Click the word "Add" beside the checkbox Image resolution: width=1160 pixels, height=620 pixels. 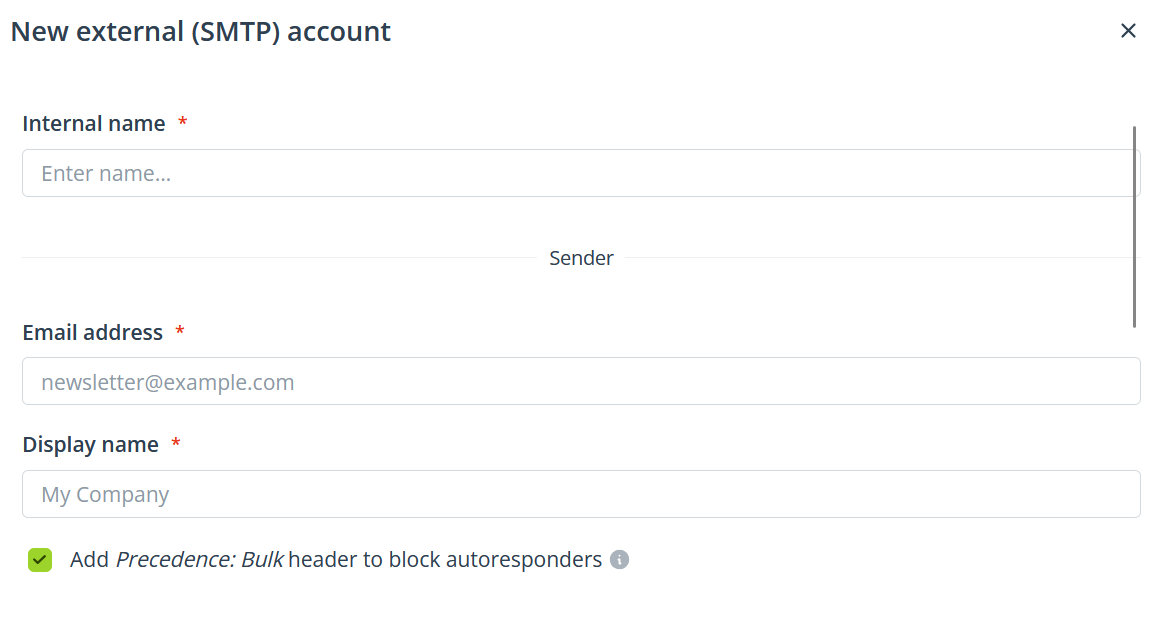(89, 560)
